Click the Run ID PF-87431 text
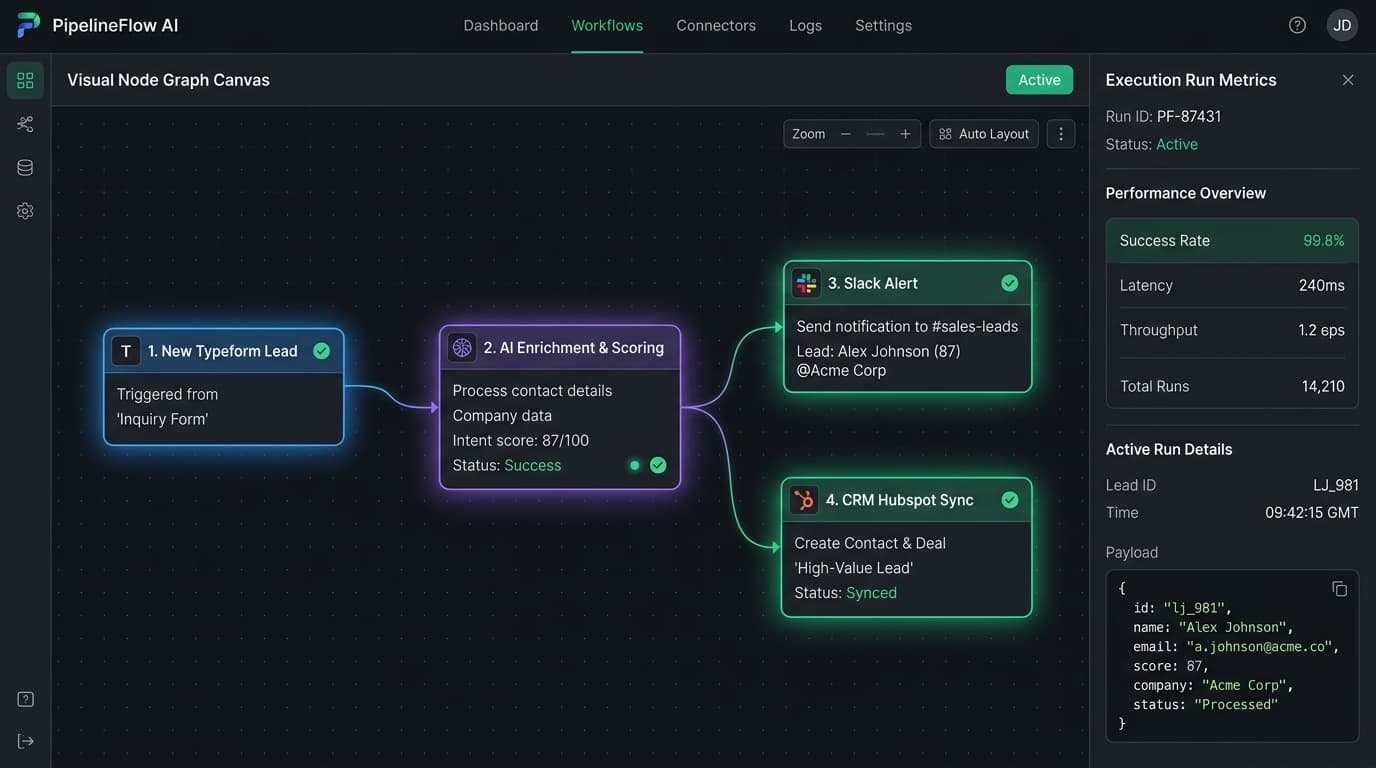1376x768 pixels. pyautogui.click(x=1163, y=116)
